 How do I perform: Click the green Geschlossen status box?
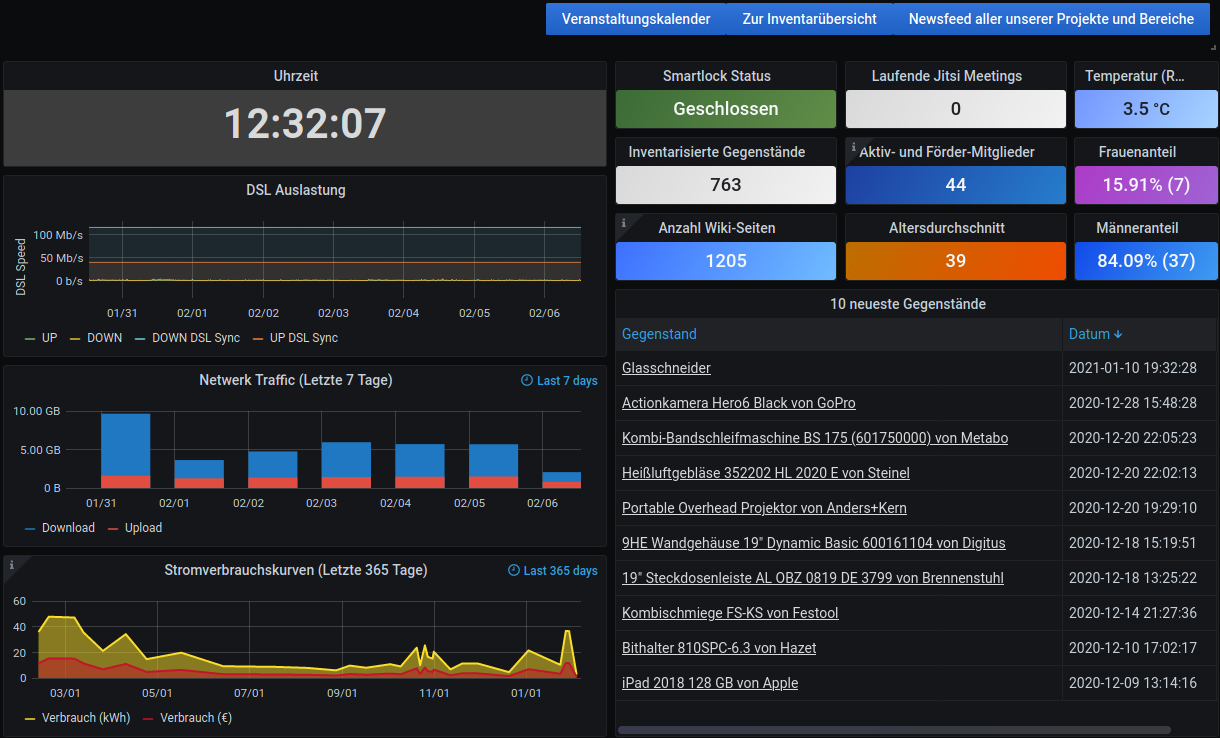(726, 109)
